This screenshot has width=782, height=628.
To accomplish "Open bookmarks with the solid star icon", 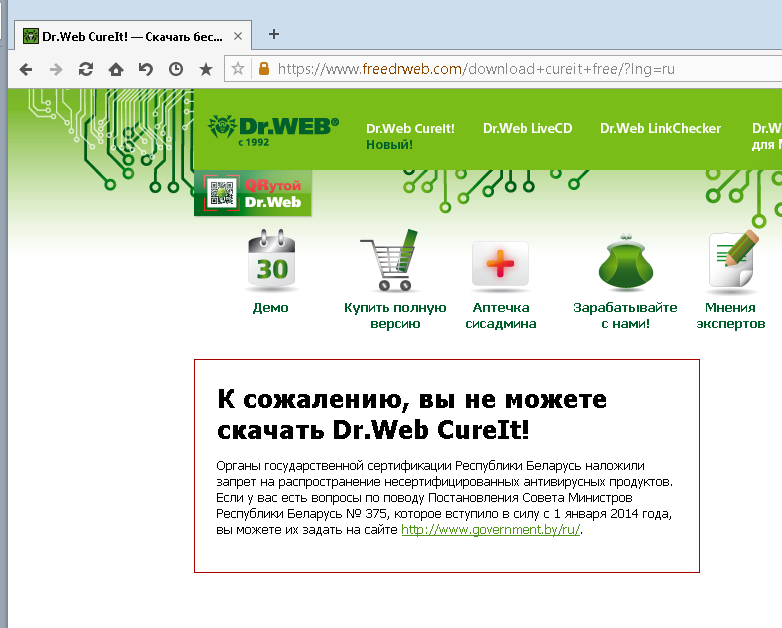I will (205, 69).
